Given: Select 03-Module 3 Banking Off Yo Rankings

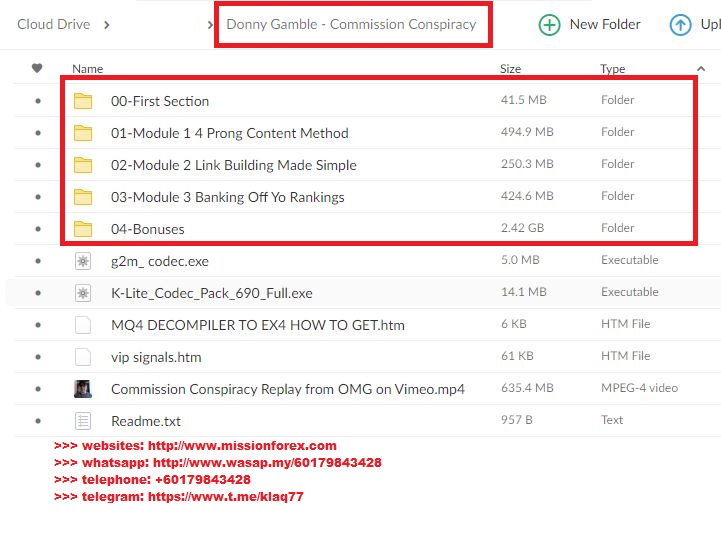Looking at the screenshot, I should pos(228,197).
